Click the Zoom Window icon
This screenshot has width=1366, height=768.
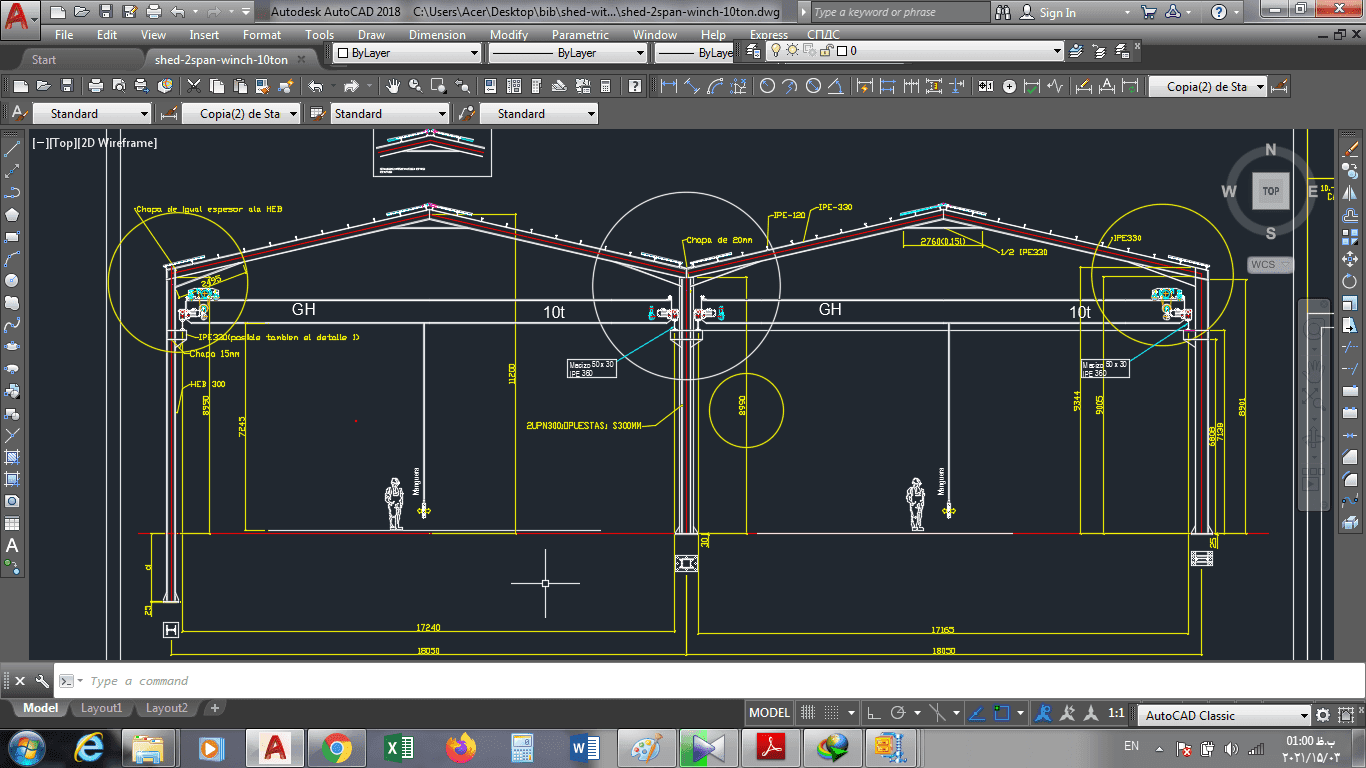tap(437, 86)
